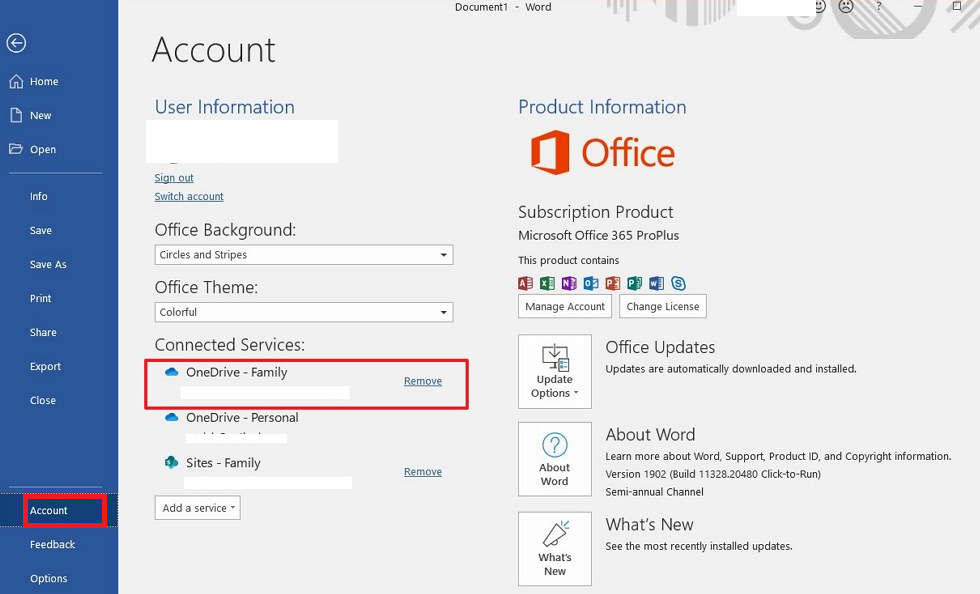The height and width of the screenshot is (594, 980).
Task: Open the Export page
Action: pos(45,366)
